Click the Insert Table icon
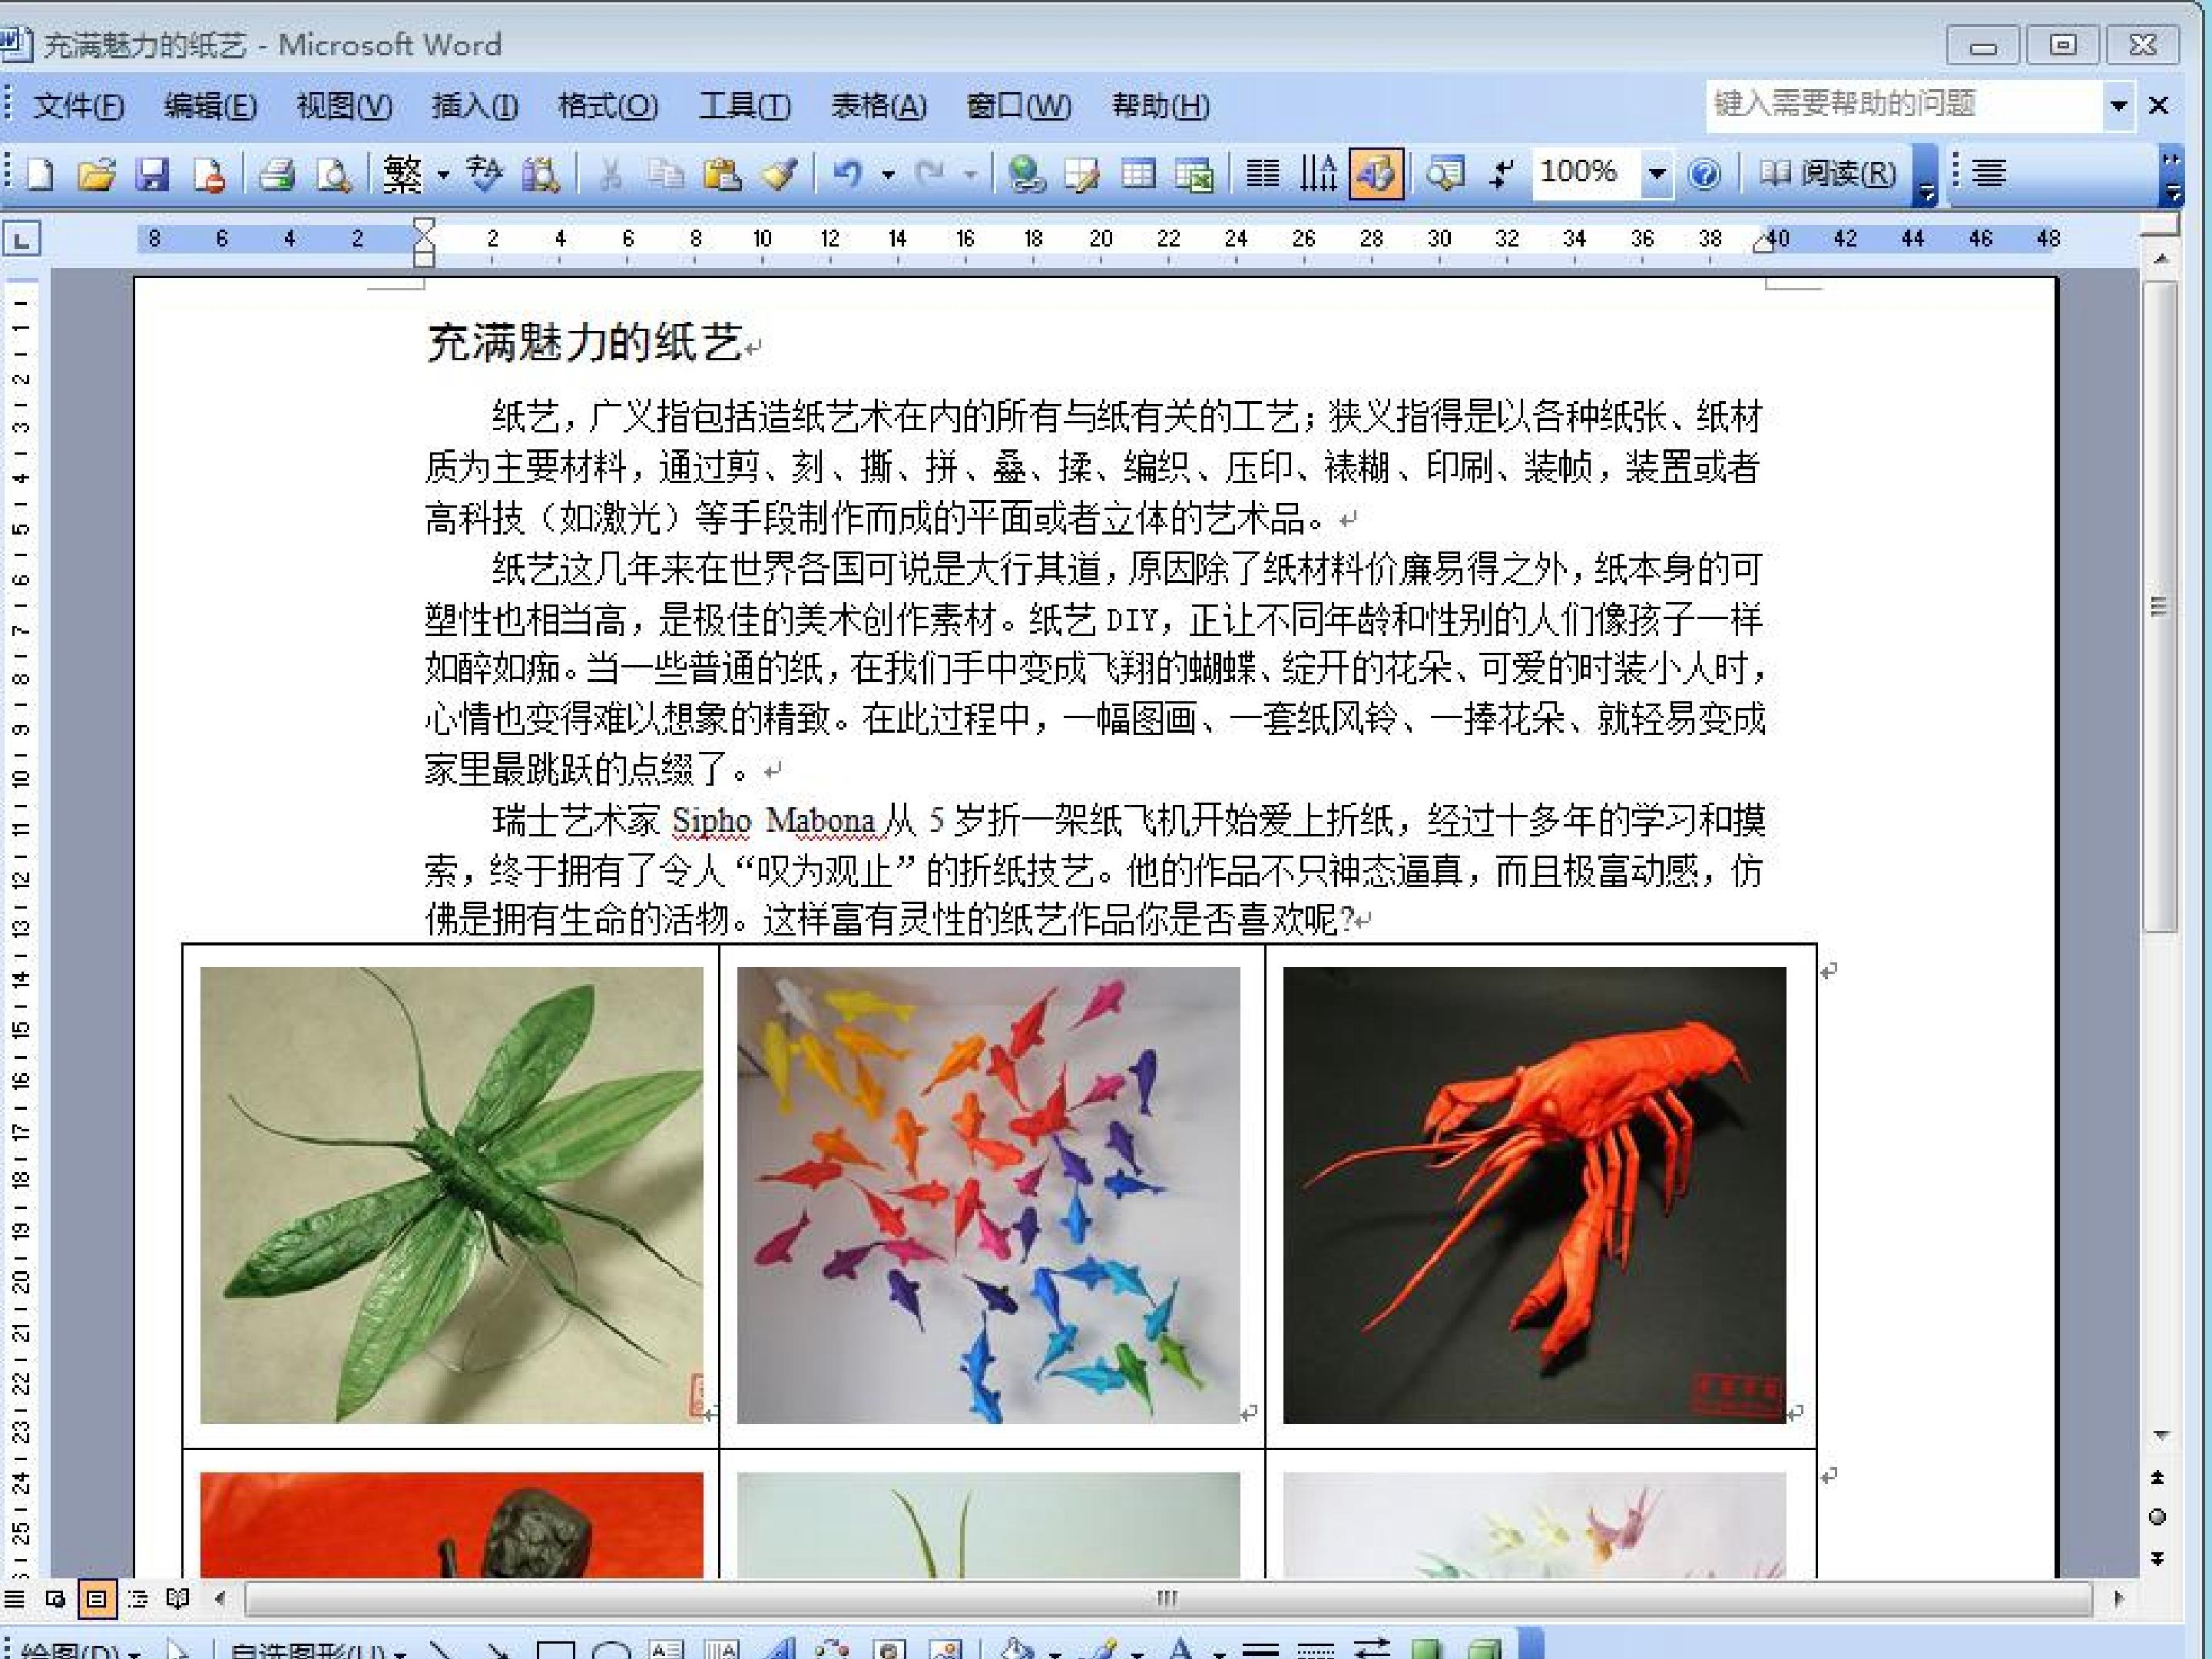This screenshot has height=1659, width=2212. (1138, 175)
